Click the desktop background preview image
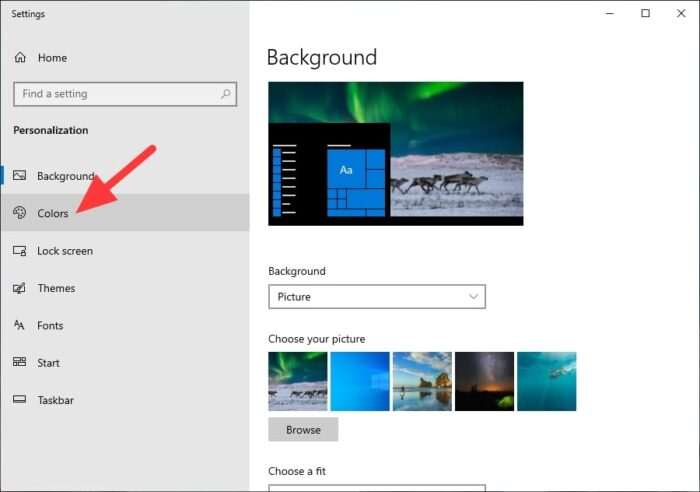Screen dimensions: 700x492 click(396, 154)
